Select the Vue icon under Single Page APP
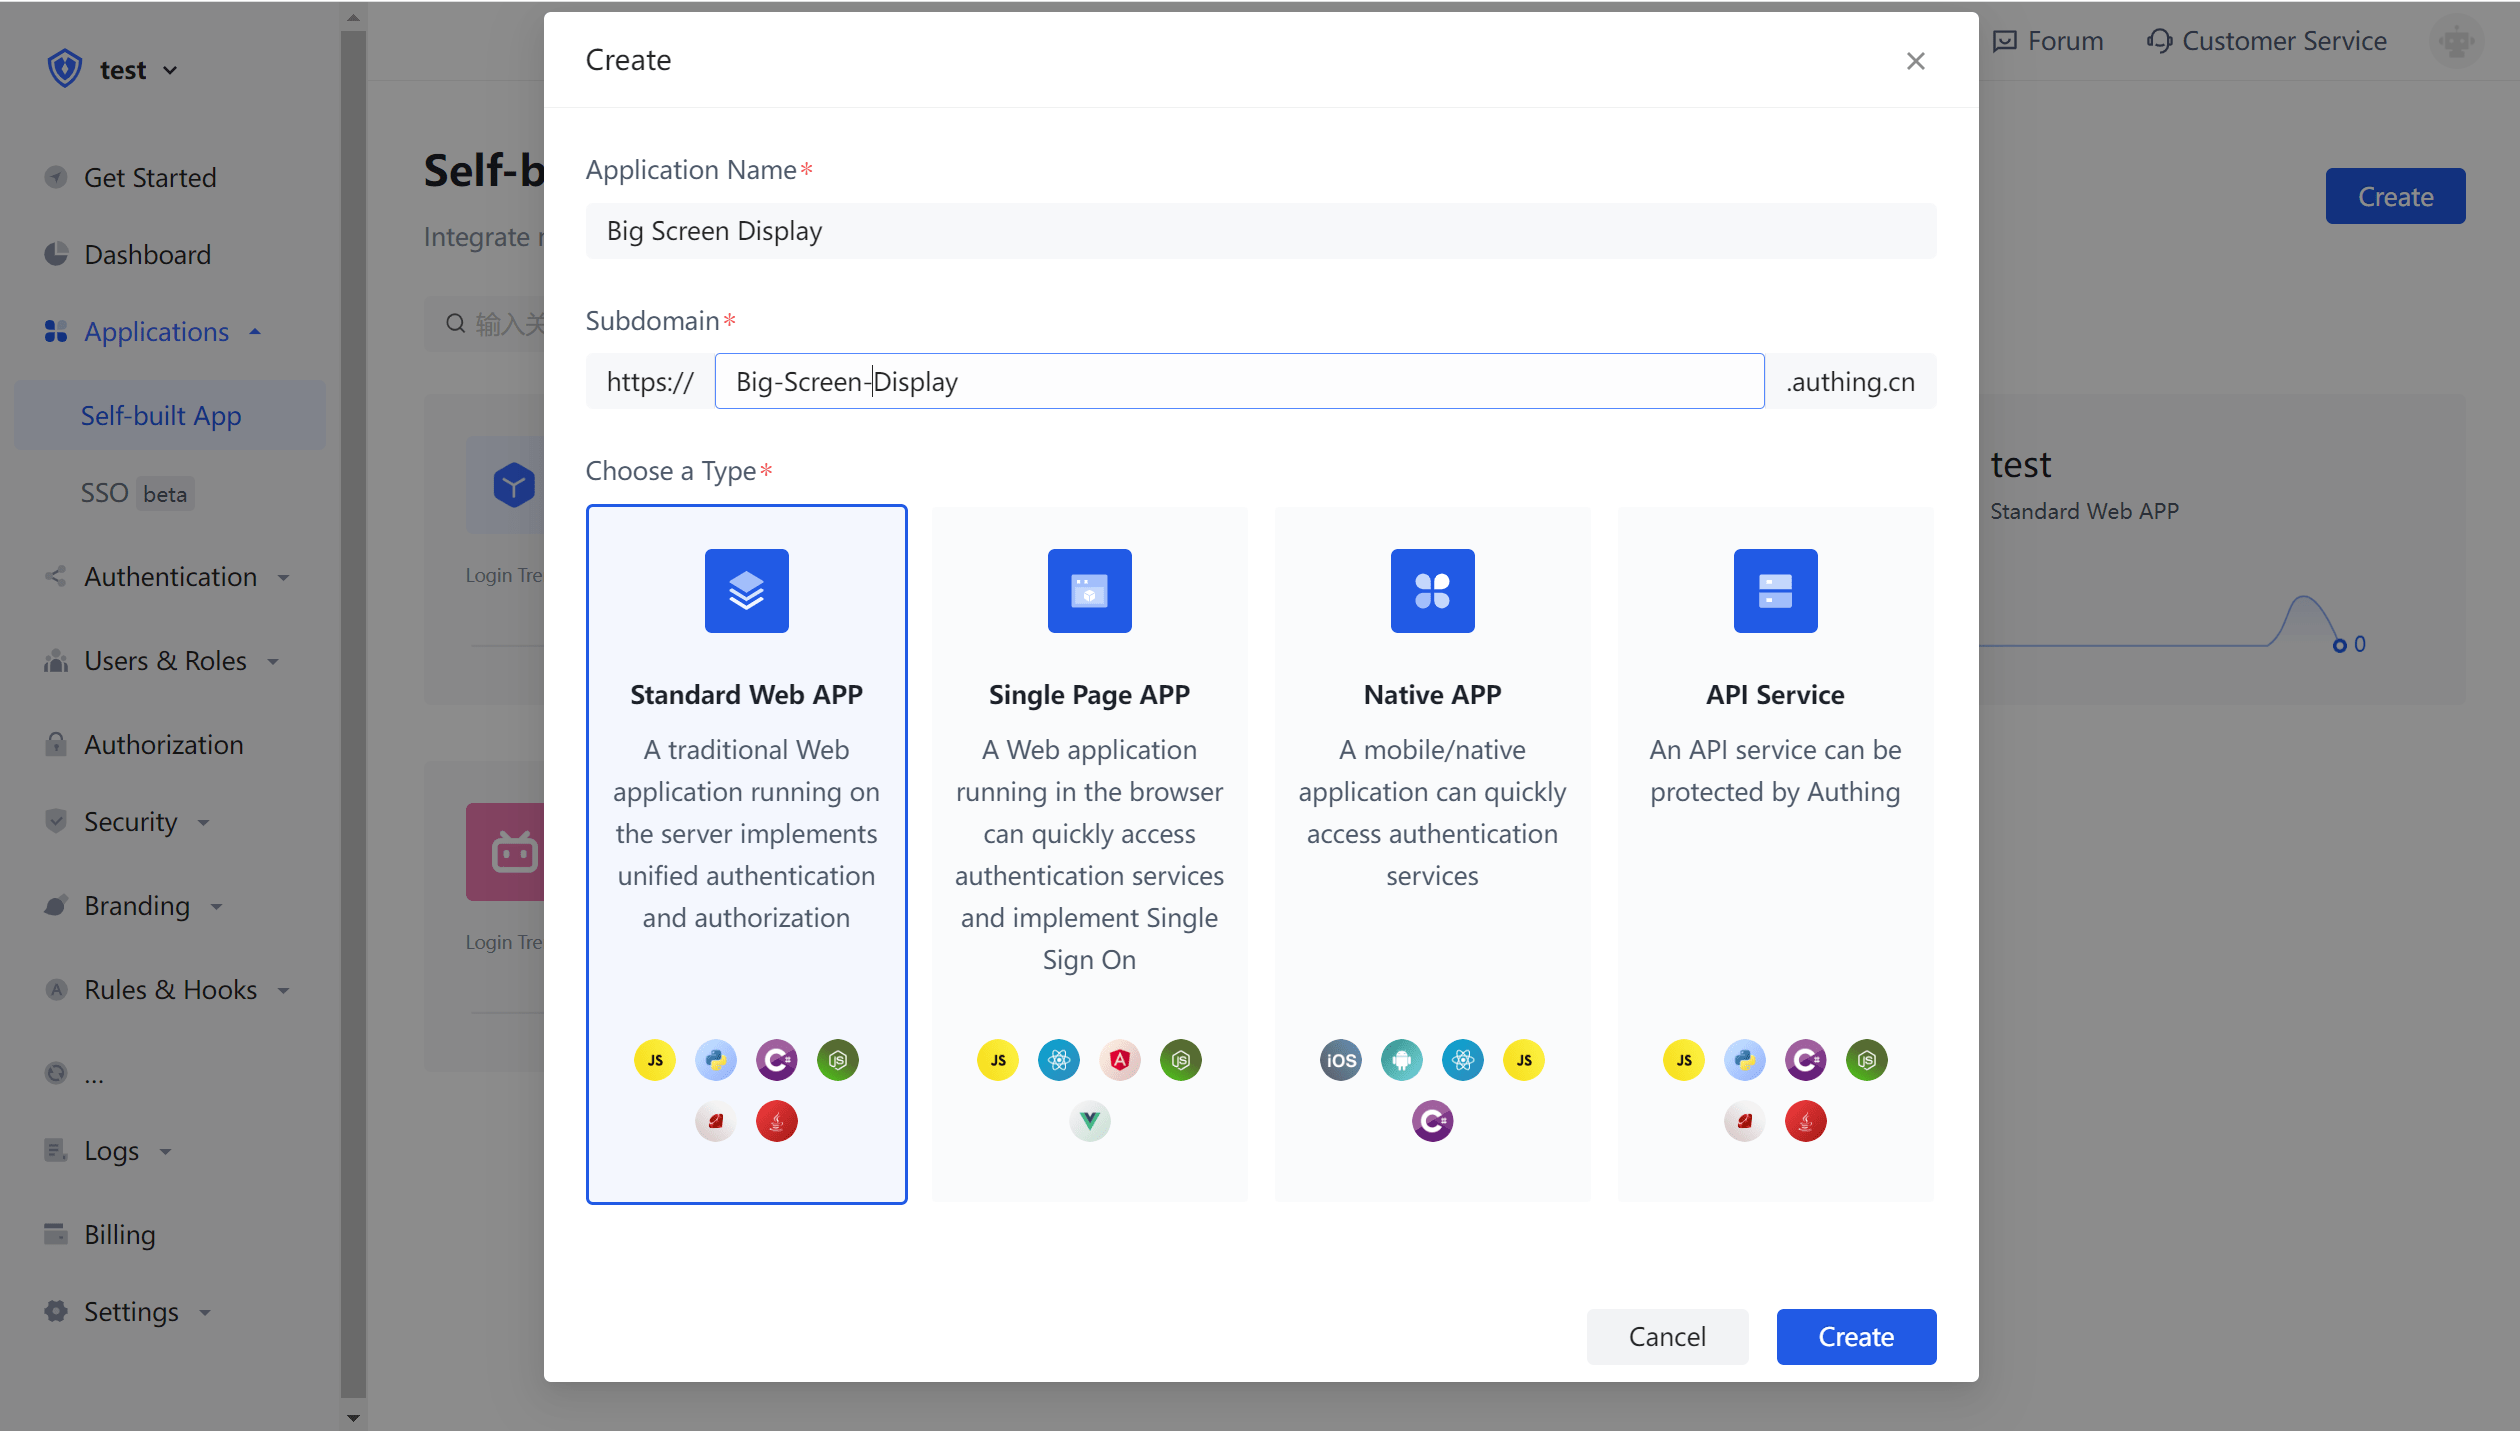Viewport: 2520px width, 1431px height. pyautogui.click(x=1089, y=1121)
